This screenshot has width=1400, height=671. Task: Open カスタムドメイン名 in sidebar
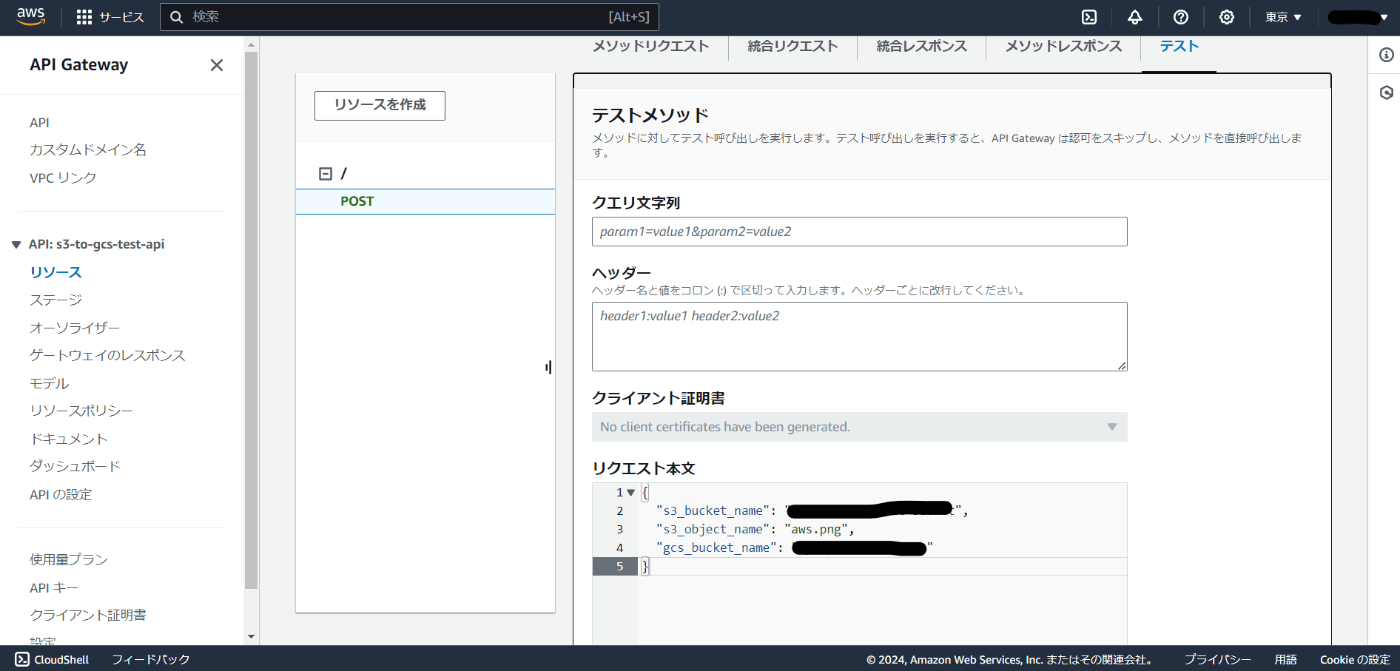(x=88, y=150)
